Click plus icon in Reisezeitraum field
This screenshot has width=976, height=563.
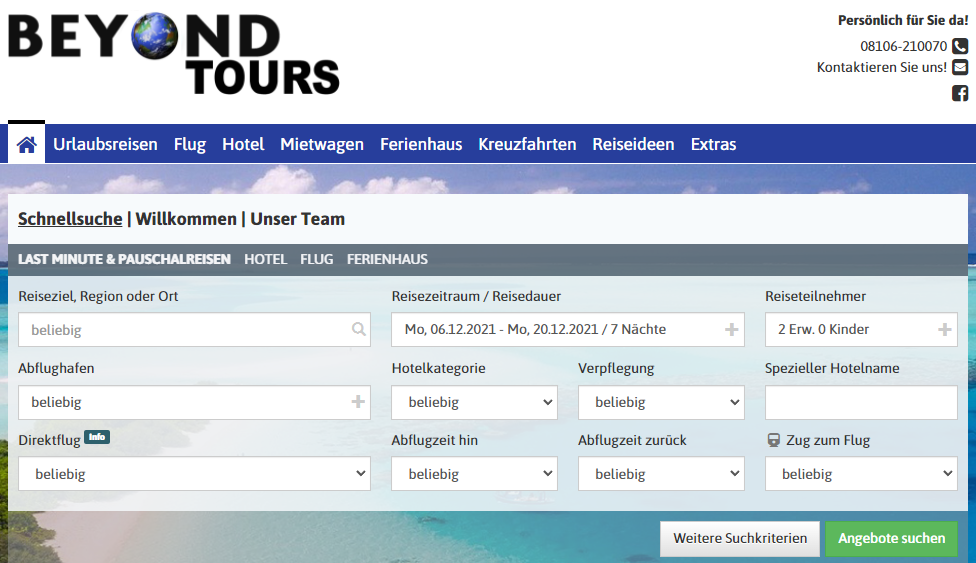[x=731, y=329]
